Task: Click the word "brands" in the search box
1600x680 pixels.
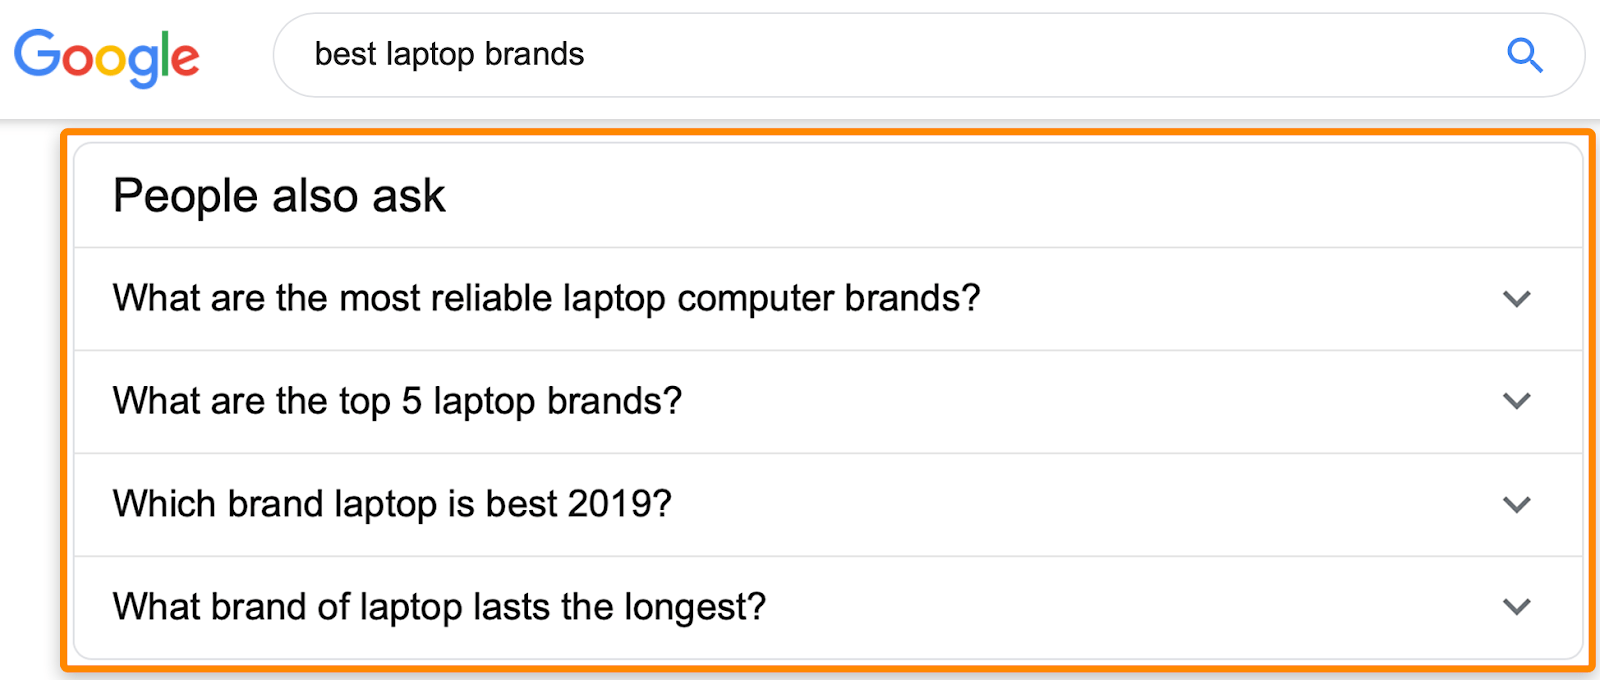Action: [x=534, y=54]
